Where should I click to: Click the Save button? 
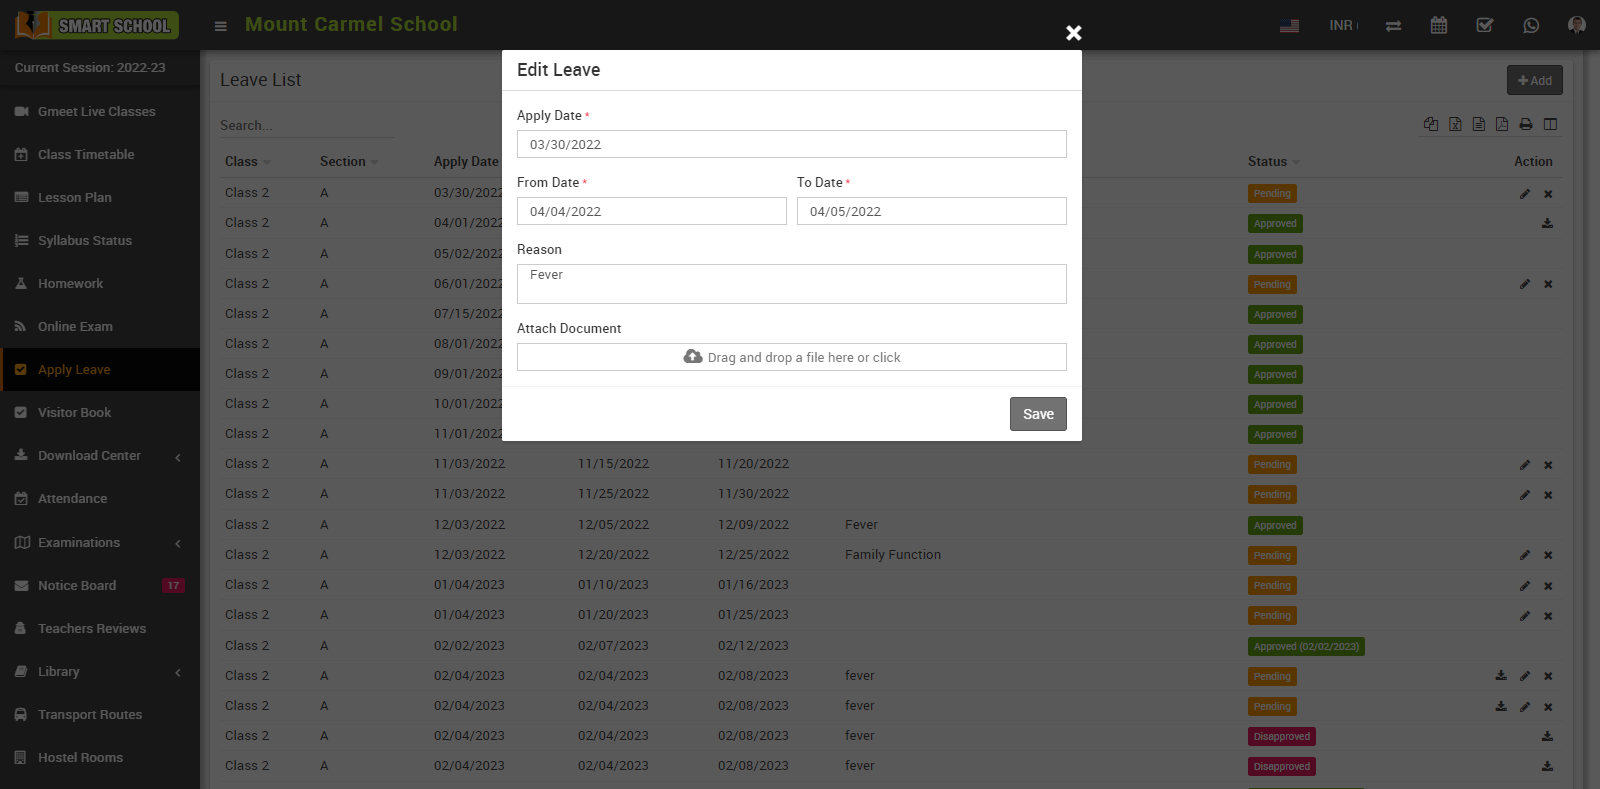point(1037,414)
